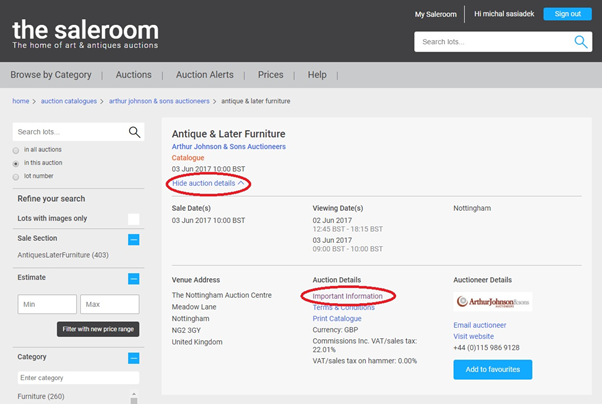Click 'Hi michal sasiadek' greeting

point(504,14)
